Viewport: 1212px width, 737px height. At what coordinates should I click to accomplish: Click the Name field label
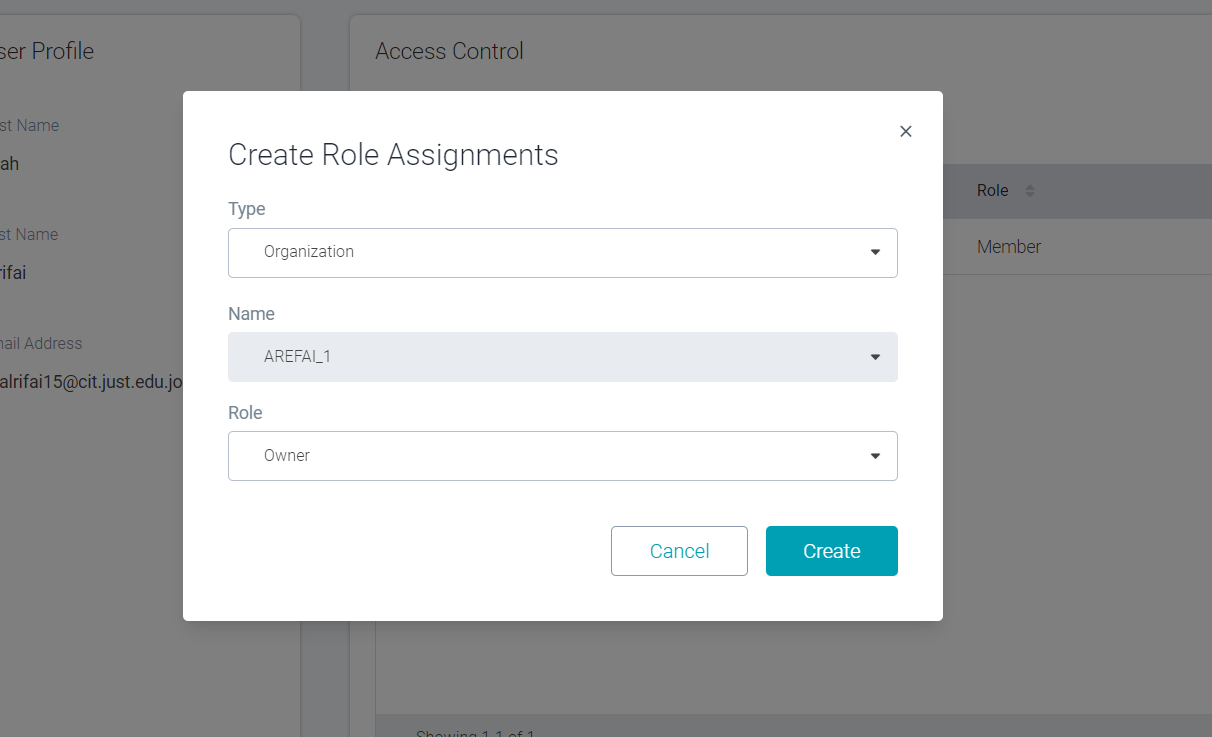251,314
